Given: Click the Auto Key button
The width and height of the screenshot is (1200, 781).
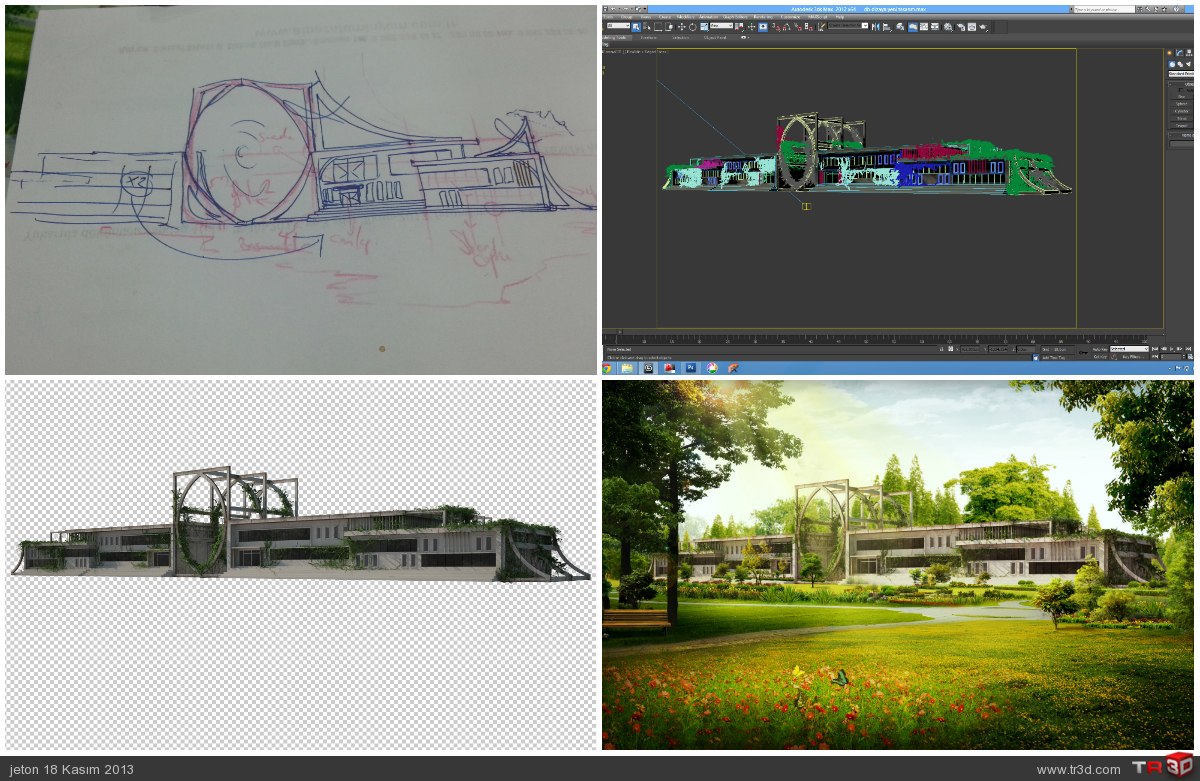Looking at the screenshot, I should click(1100, 349).
